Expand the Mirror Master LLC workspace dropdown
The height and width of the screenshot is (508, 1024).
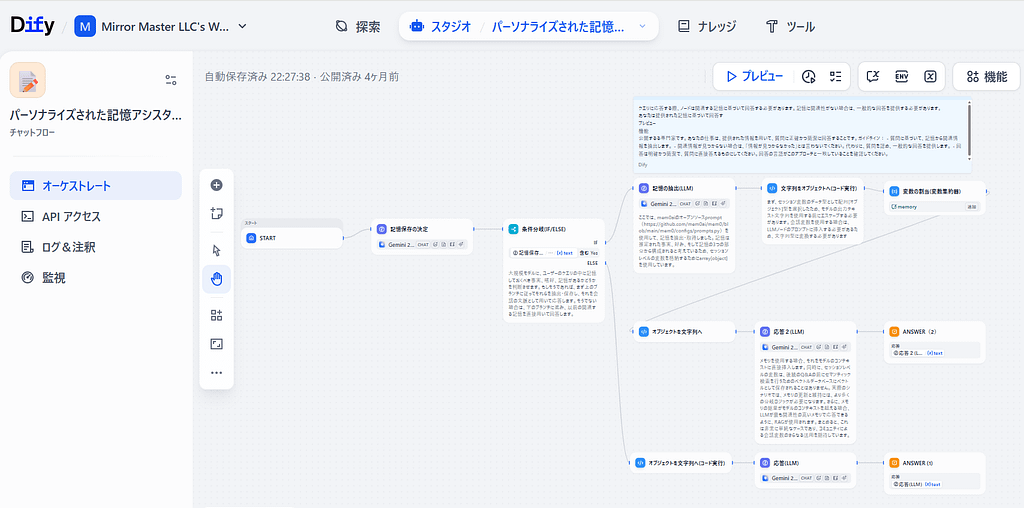coord(242,26)
